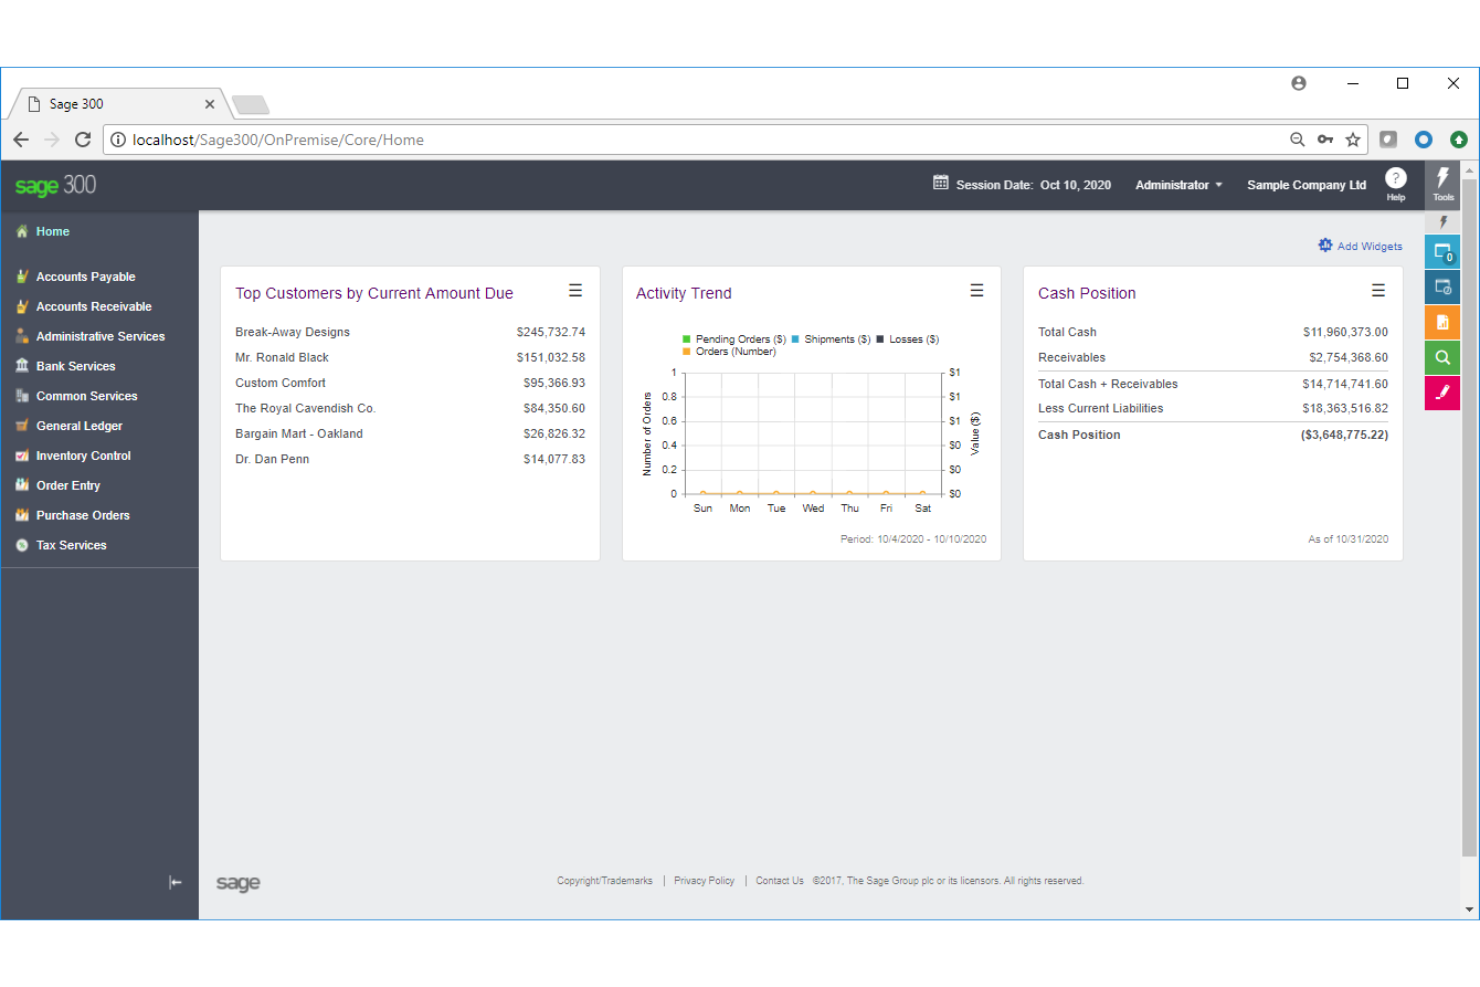Click the session date calendar icon

pos(940,184)
